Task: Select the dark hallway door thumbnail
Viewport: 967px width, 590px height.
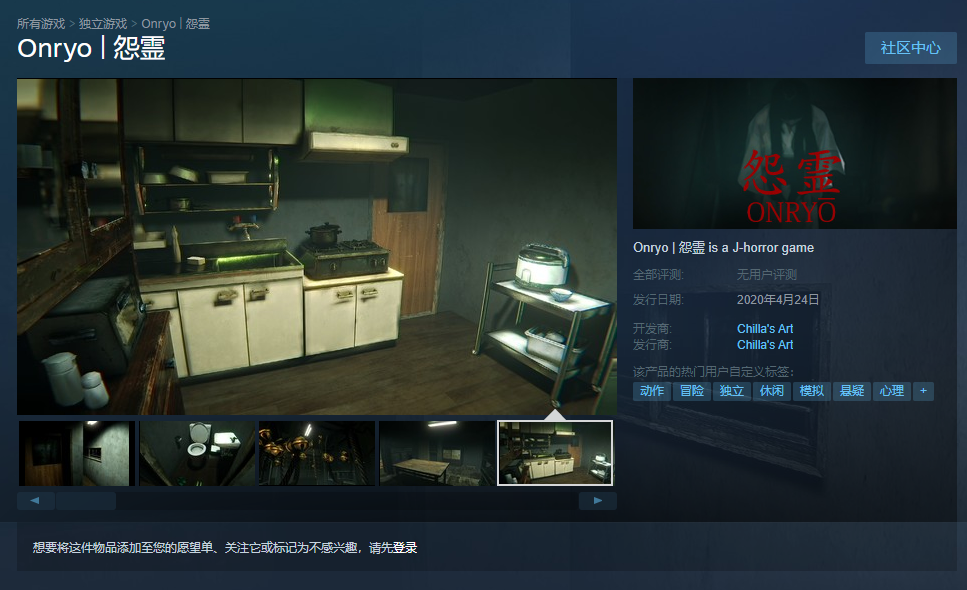Action: coord(76,453)
